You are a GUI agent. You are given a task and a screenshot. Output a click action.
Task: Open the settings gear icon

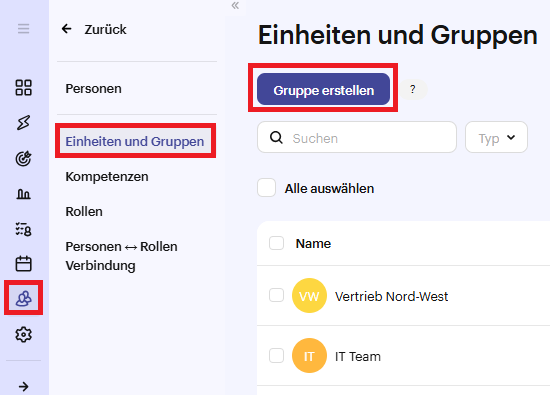pos(24,334)
